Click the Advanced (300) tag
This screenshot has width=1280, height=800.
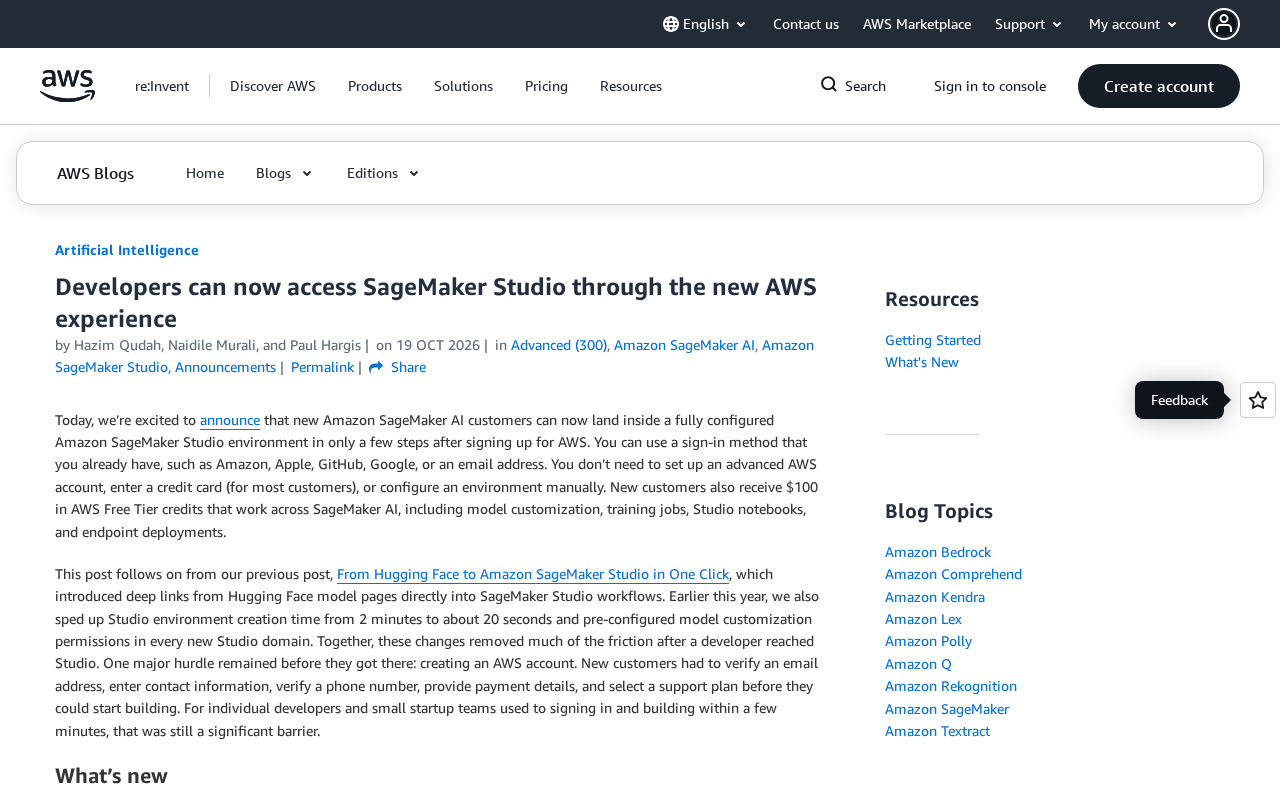pos(559,345)
